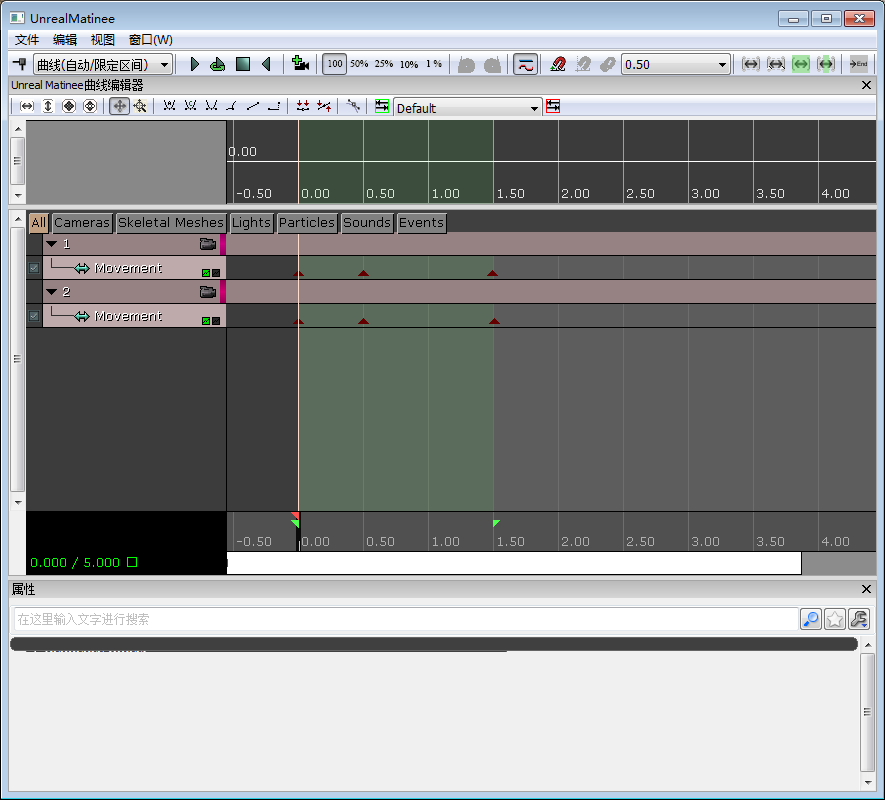
Task: Select the All group tab
Action: point(38,222)
